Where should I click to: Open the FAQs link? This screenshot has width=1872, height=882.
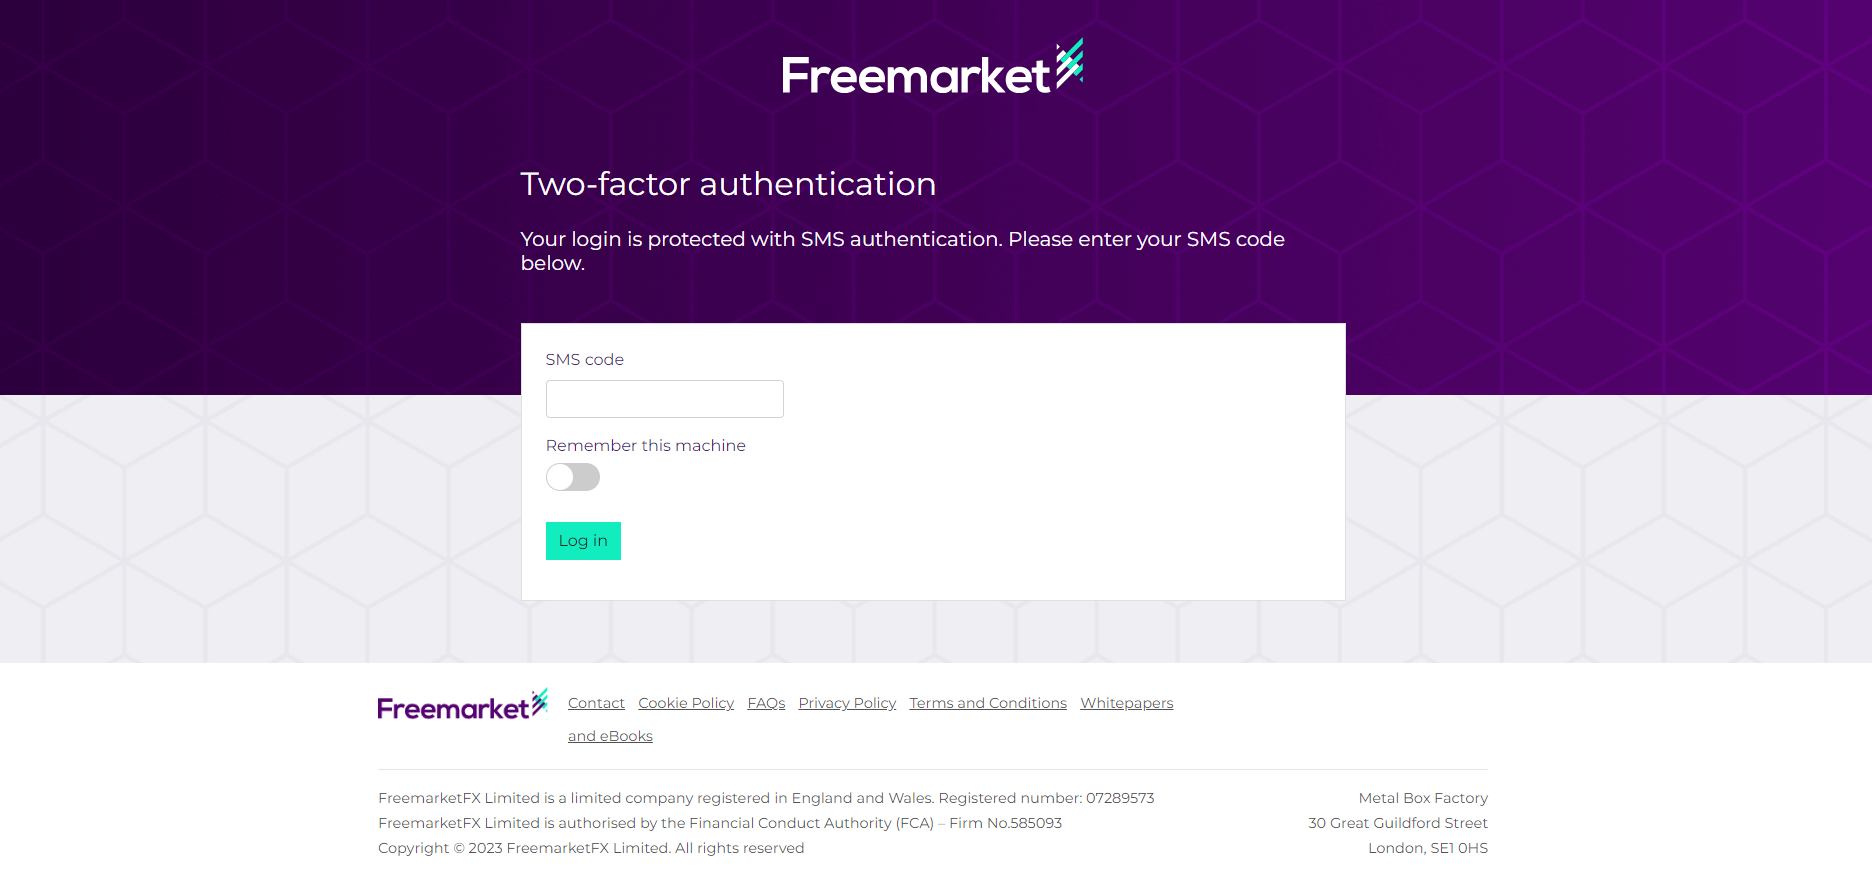click(x=766, y=703)
